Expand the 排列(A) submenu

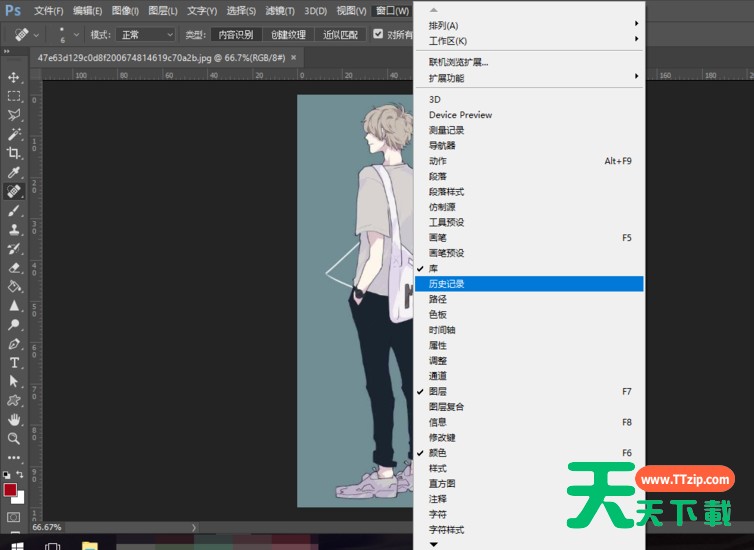[529, 25]
